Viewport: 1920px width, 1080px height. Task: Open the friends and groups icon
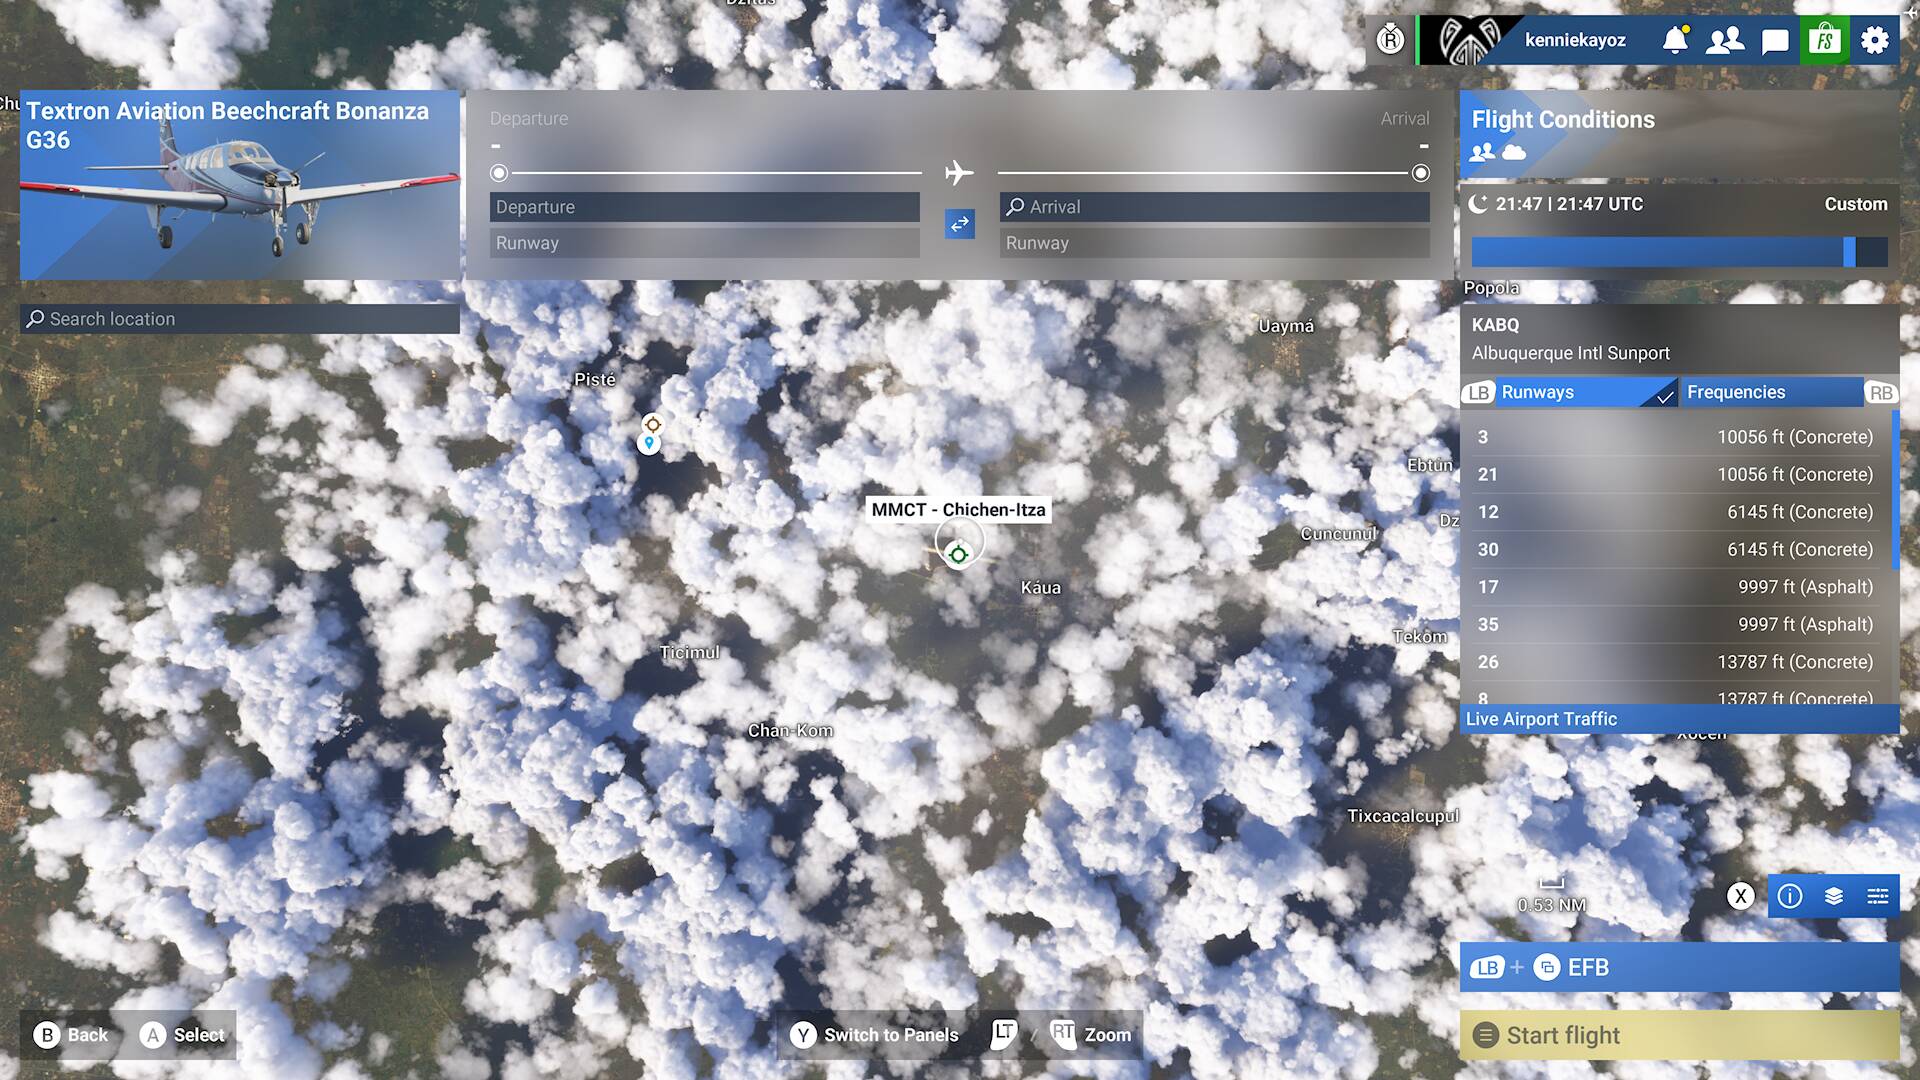1725,40
